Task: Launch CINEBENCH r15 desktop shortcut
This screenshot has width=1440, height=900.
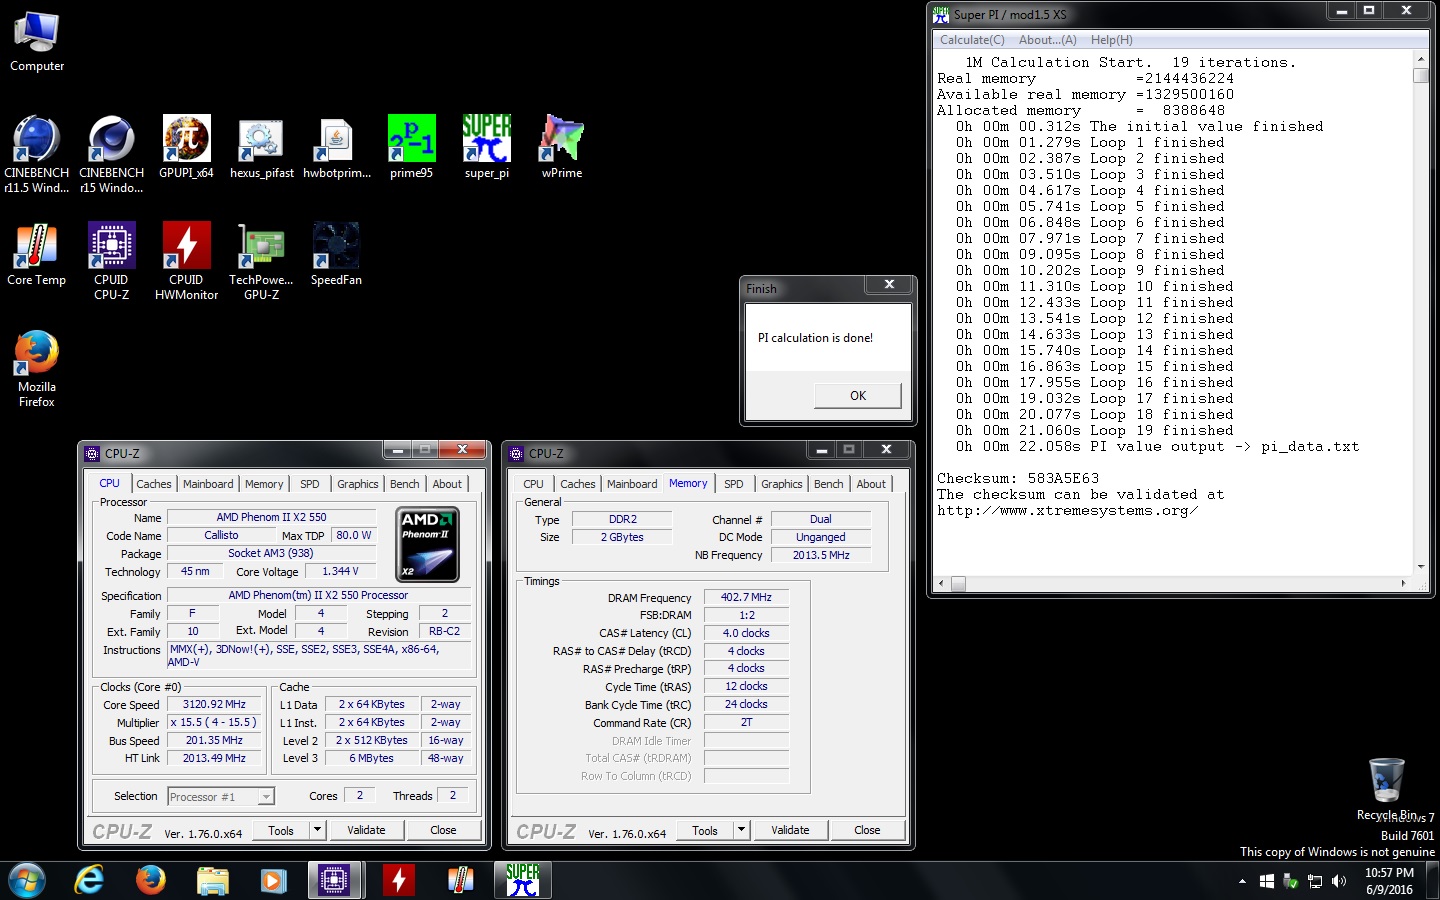Action: 111,154
